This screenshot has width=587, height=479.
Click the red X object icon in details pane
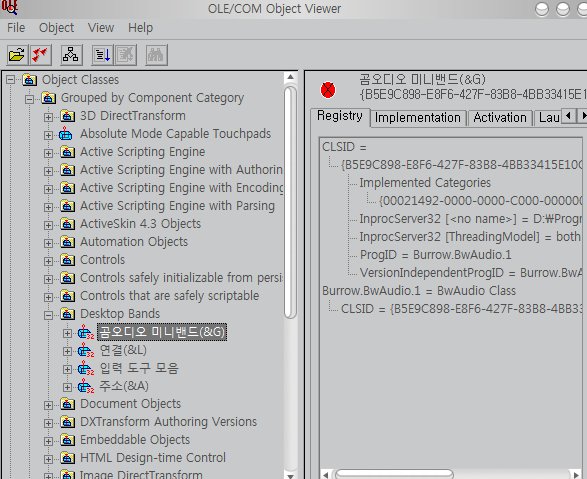[328, 90]
